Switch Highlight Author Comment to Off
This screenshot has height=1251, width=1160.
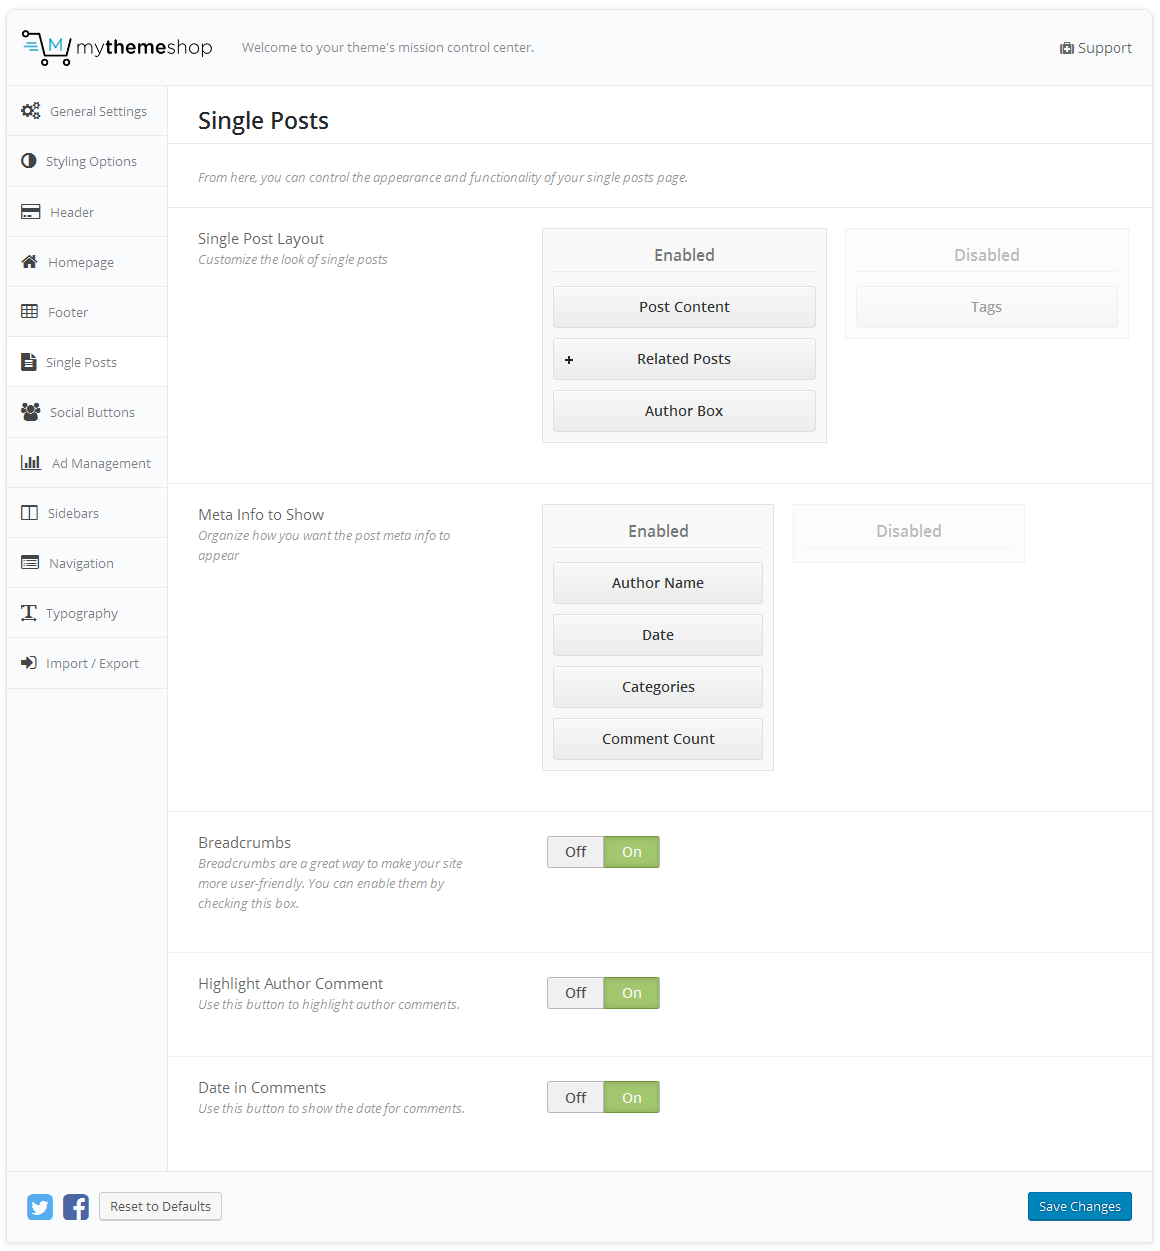coord(576,993)
